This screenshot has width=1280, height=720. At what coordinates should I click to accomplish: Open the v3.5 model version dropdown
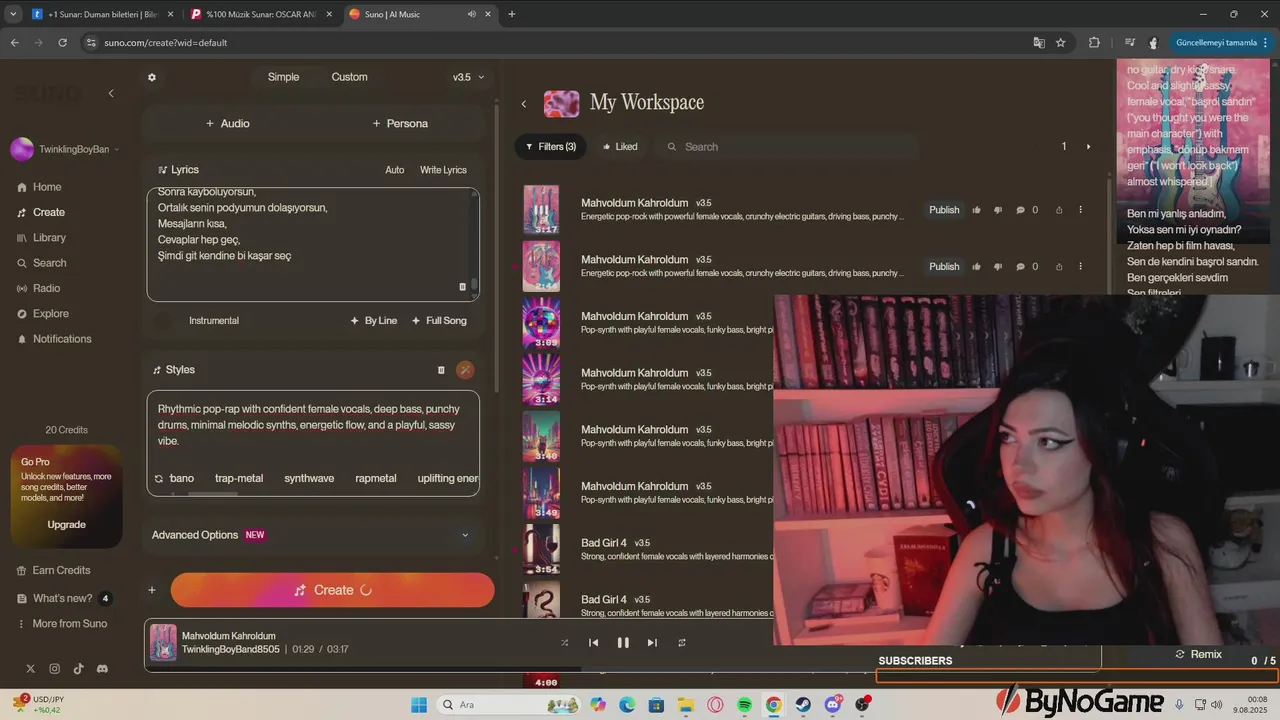[468, 77]
